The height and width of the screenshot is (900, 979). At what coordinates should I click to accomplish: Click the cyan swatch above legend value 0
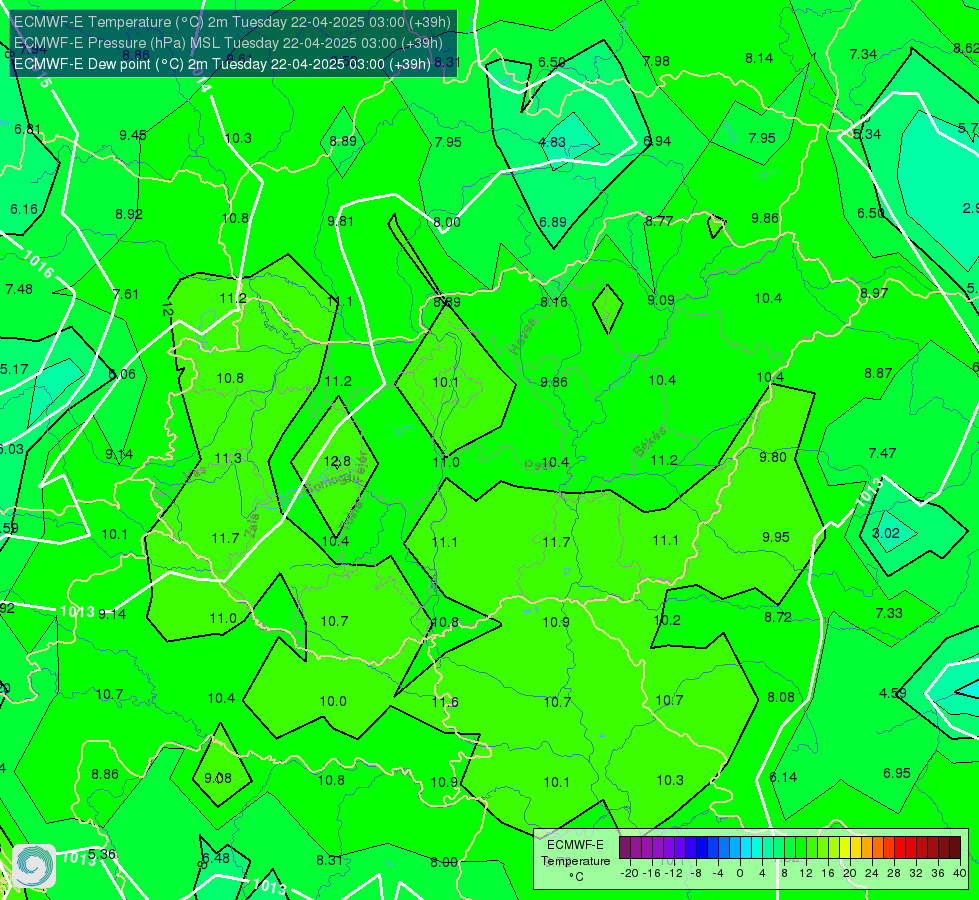[745, 848]
